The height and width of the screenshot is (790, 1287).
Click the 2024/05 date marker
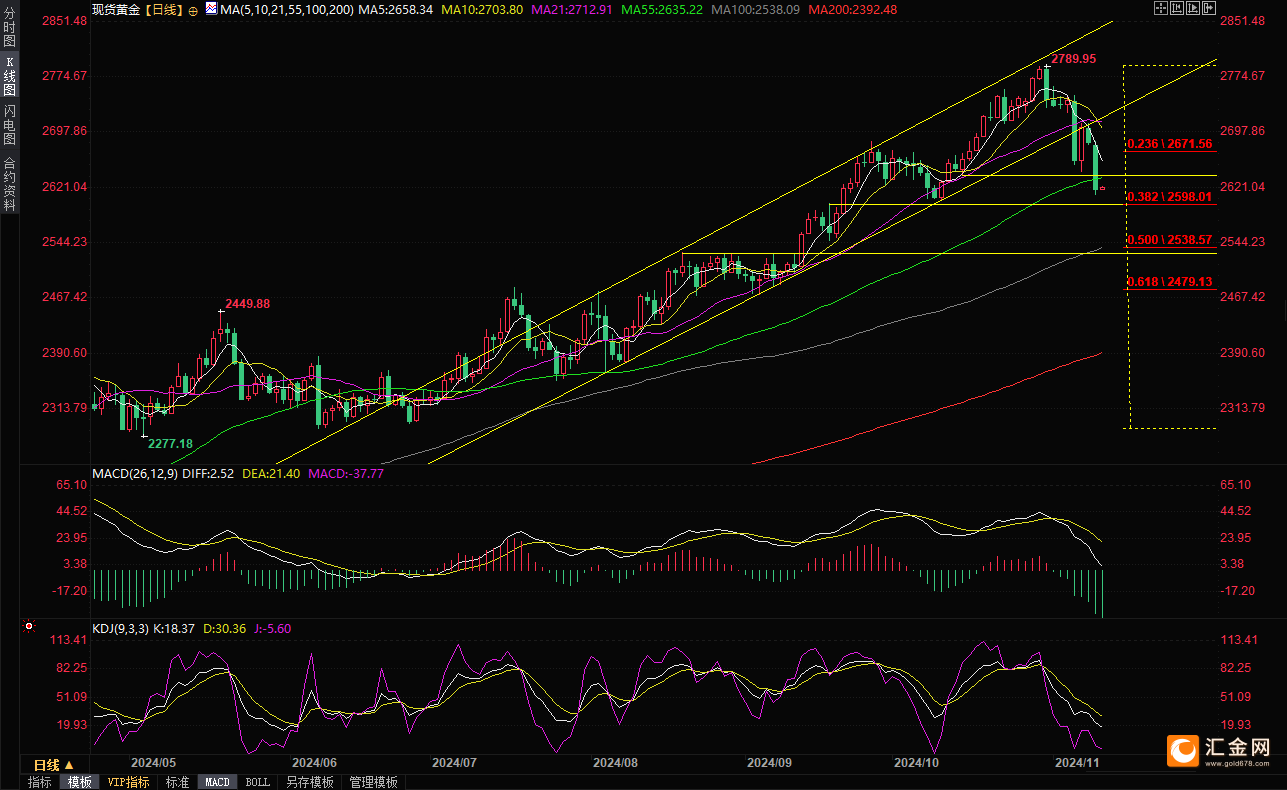tap(153, 762)
